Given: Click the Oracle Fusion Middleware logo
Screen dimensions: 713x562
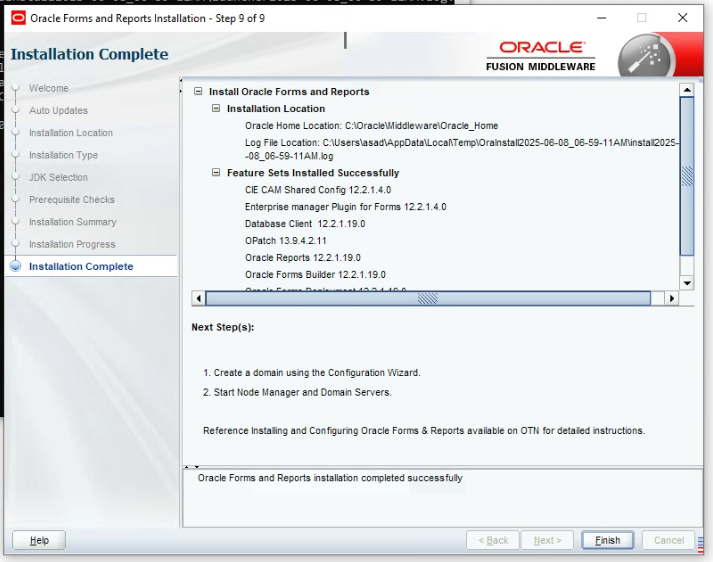Looking at the screenshot, I should pyautogui.click(x=541, y=56).
